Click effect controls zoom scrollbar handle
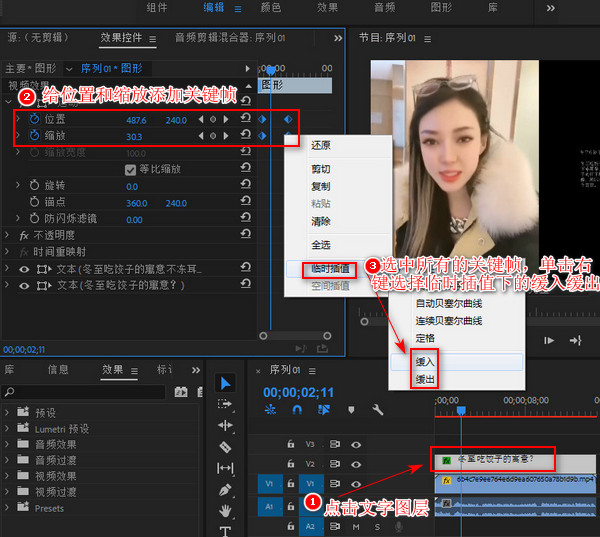This screenshot has height=537, width=600. pyautogui.click(x=295, y=336)
